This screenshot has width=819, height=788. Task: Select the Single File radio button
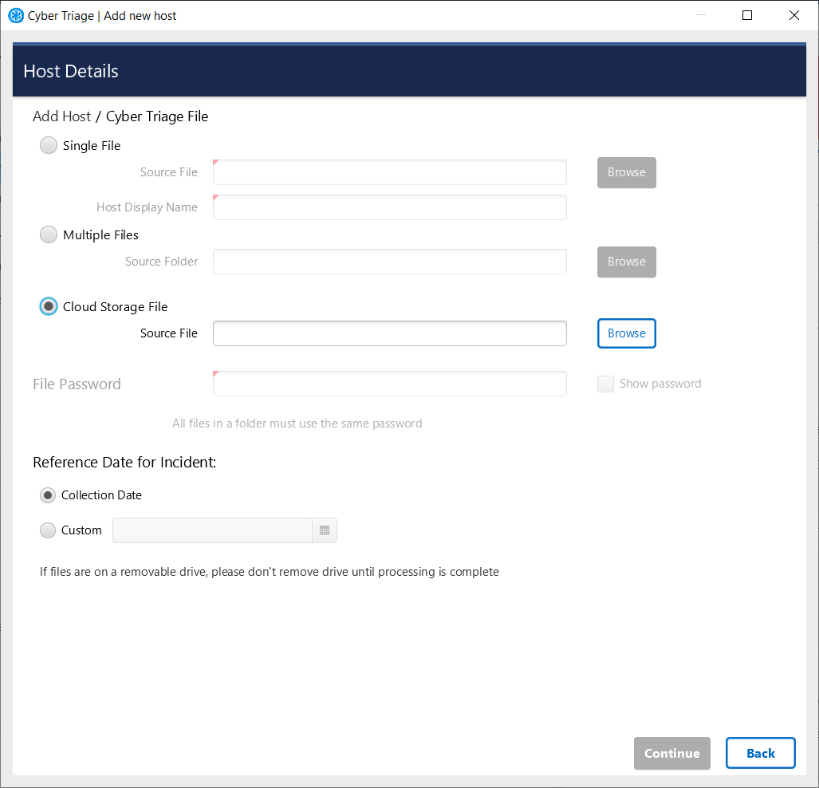coord(48,145)
